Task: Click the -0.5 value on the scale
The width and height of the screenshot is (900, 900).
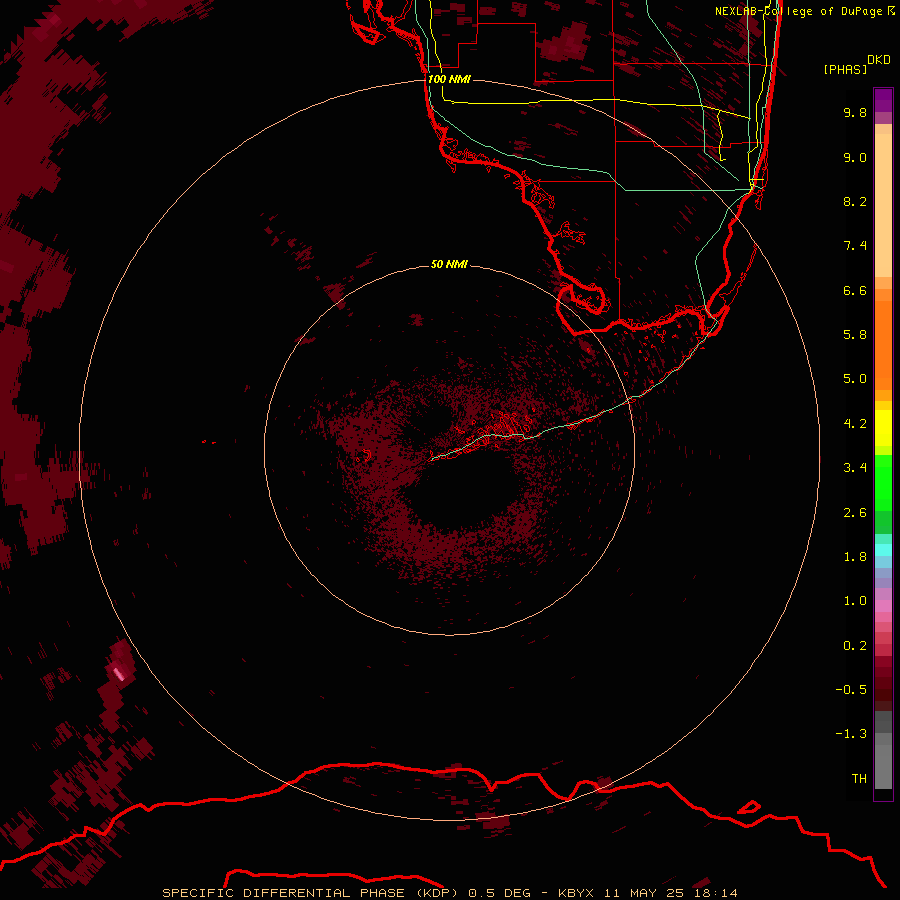Action: [851, 690]
